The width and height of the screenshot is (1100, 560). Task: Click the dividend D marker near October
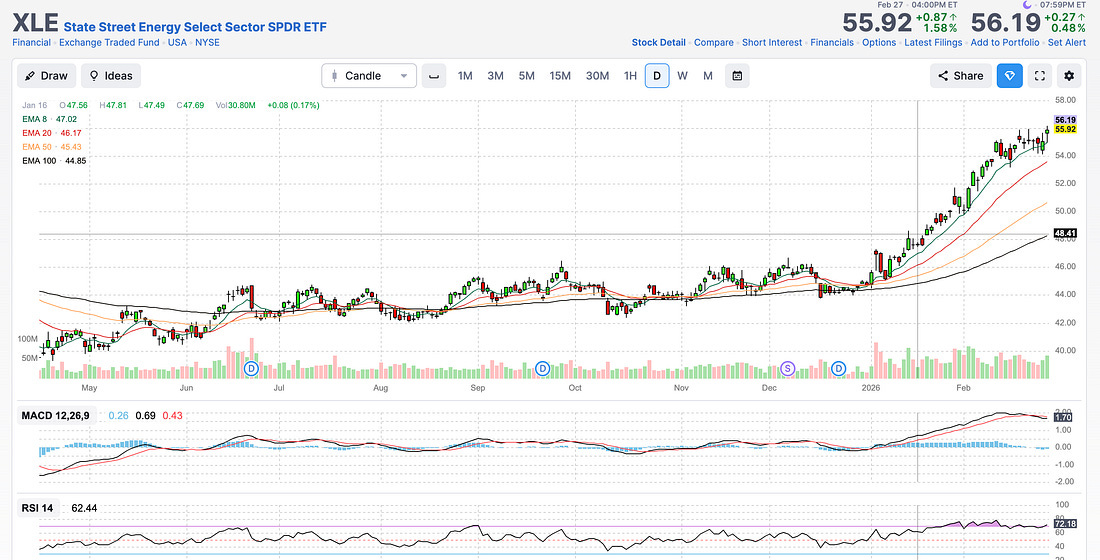tap(542, 368)
